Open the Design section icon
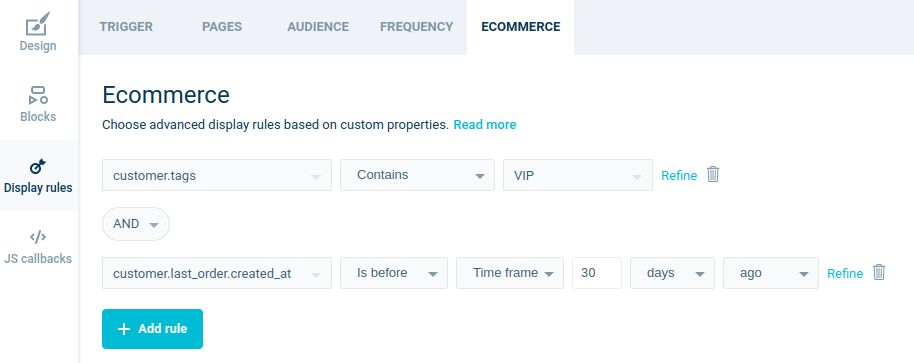This screenshot has height=363, width=914. coord(38,23)
